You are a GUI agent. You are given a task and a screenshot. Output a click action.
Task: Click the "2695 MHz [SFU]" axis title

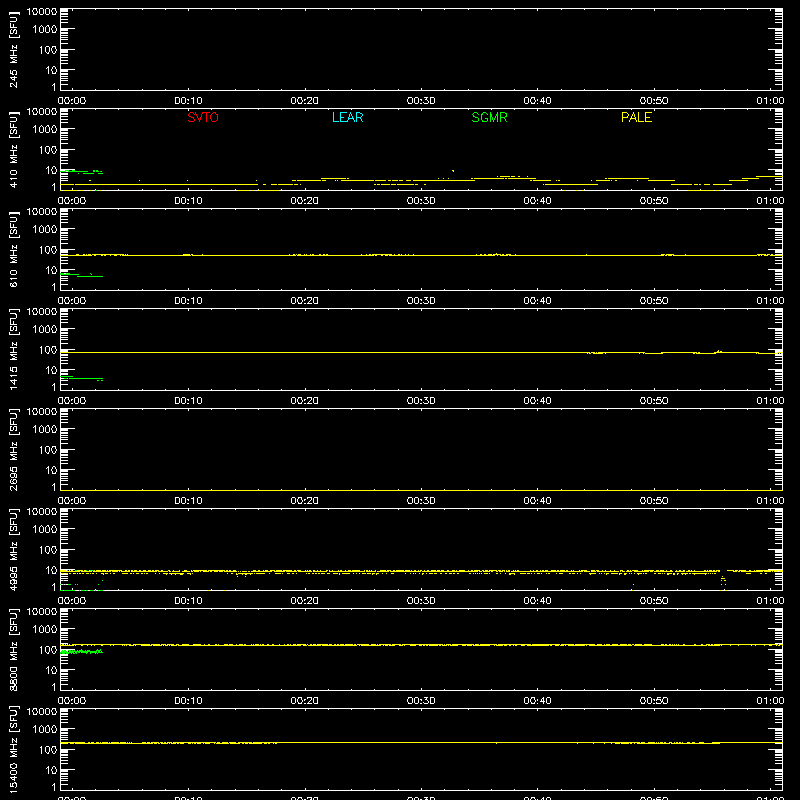tap(14, 449)
